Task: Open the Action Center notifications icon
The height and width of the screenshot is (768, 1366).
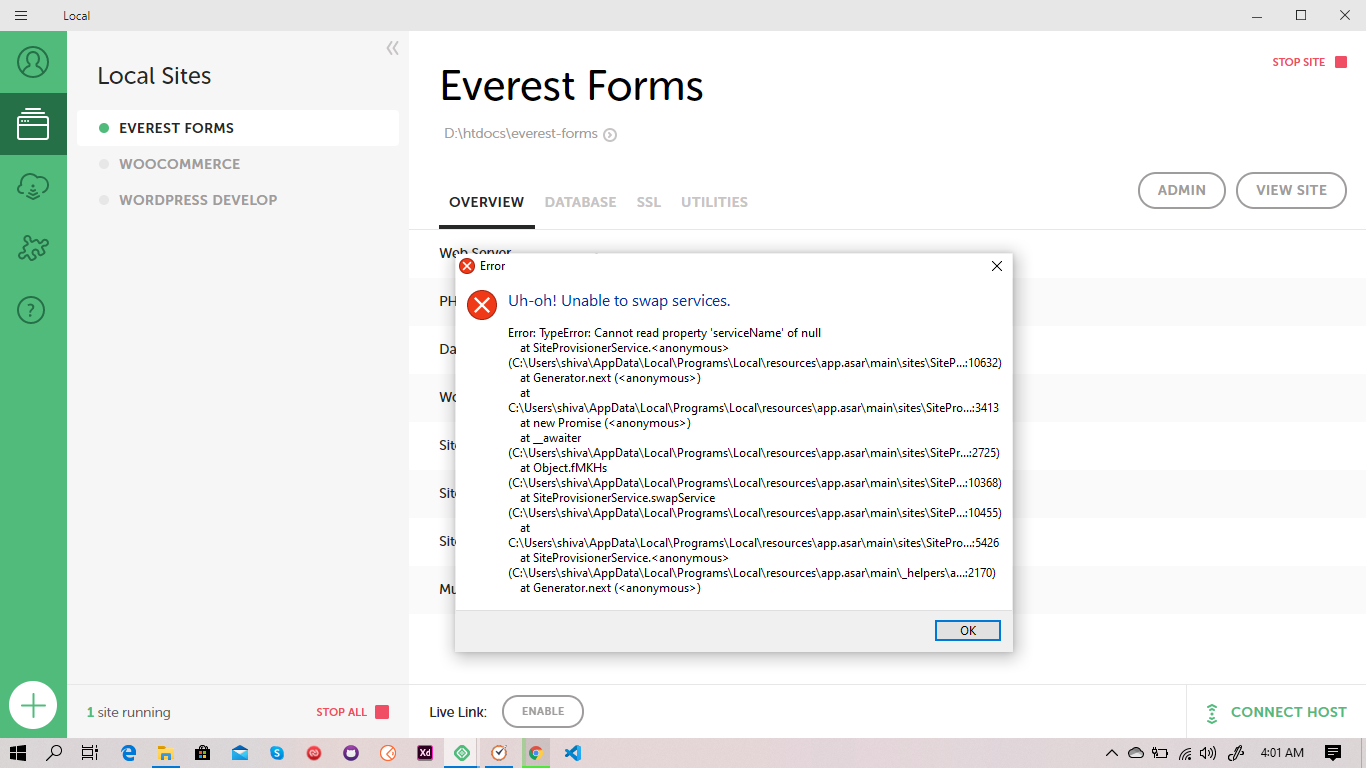Action: pyautogui.click(x=1333, y=753)
